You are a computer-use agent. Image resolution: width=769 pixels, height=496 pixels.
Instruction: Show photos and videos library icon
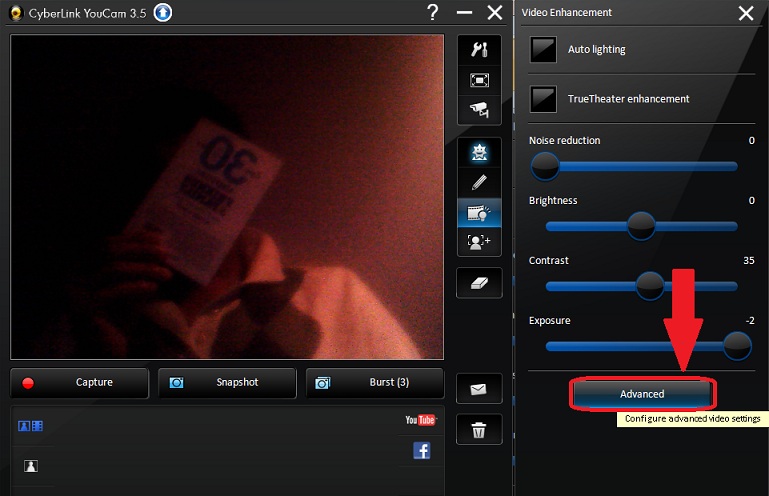pyautogui.click(x=30, y=426)
